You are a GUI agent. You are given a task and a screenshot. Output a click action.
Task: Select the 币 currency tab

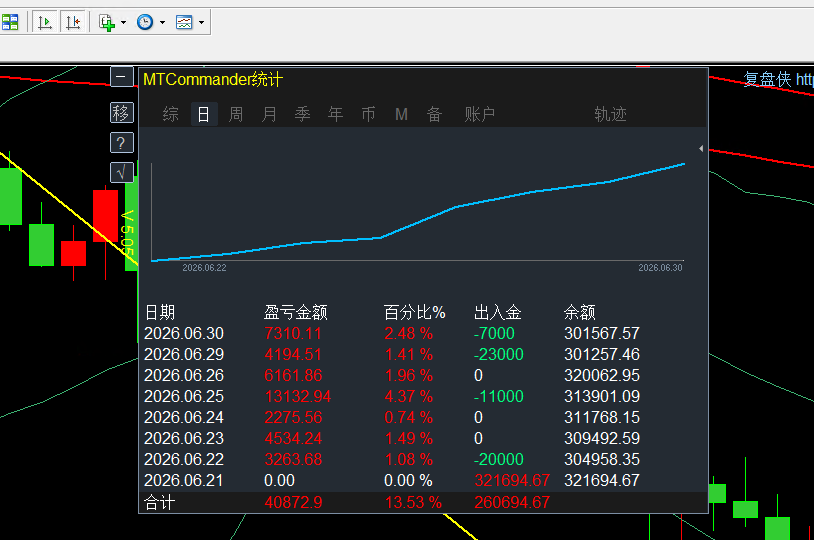click(369, 114)
